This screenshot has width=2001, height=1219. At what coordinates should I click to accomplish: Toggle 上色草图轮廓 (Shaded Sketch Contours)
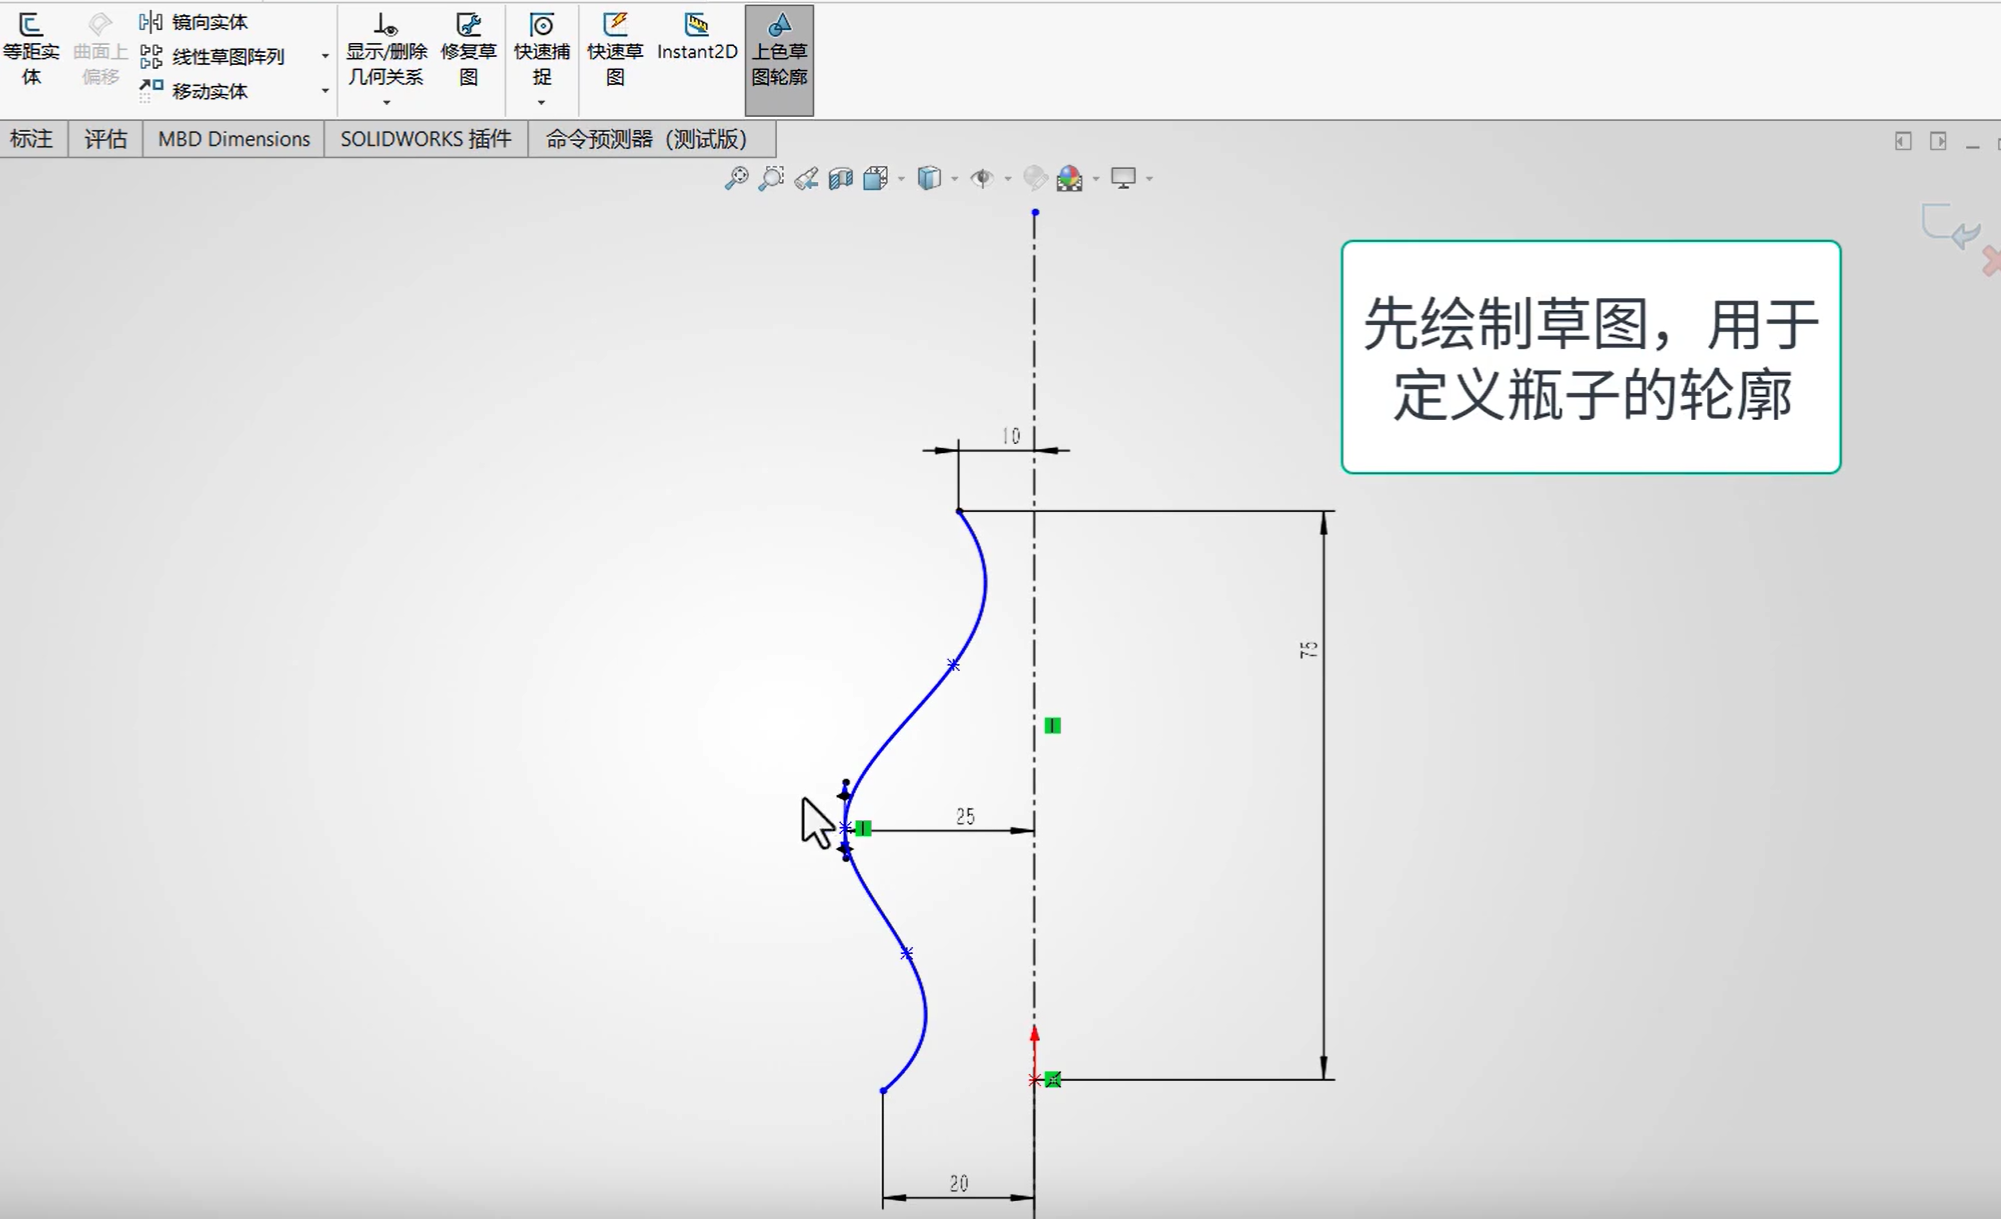779,48
